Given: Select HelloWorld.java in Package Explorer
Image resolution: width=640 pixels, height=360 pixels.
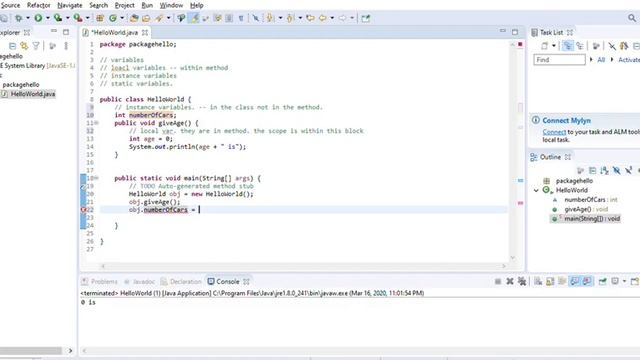Looking at the screenshot, I should click(28, 94).
